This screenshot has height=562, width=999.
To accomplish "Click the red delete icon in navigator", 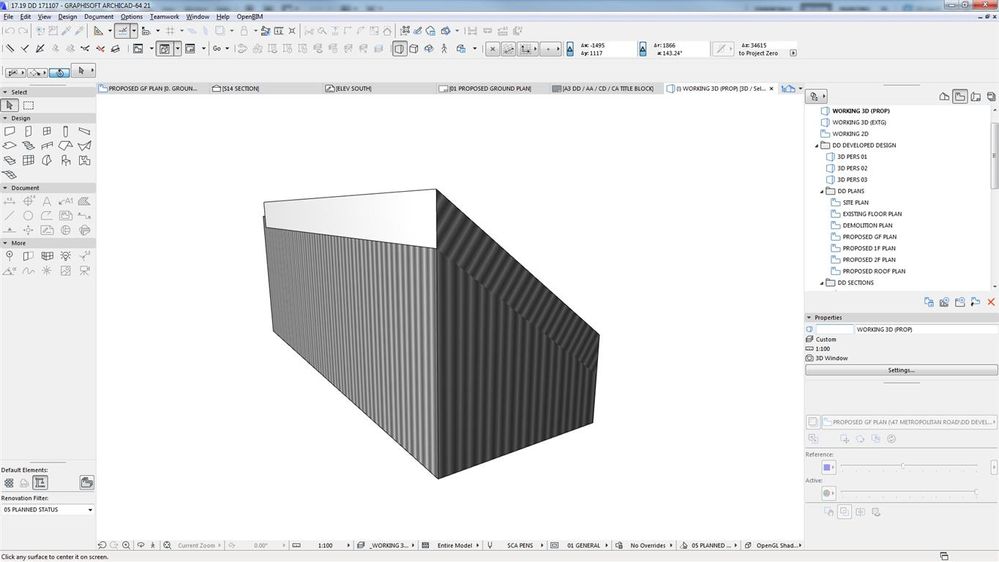I will [991, 301].
